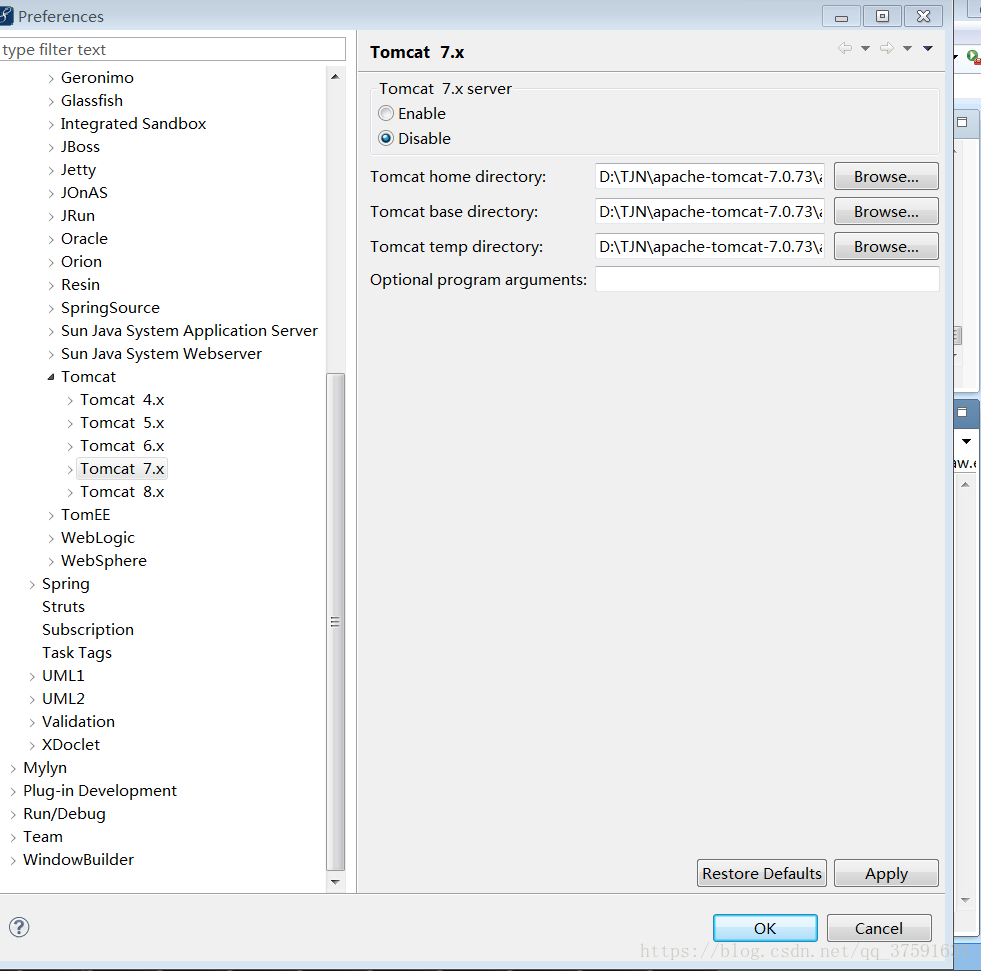Expand the Tomcat 8.x node
This screenshot has width=981, height=971.
pos(70,492)
